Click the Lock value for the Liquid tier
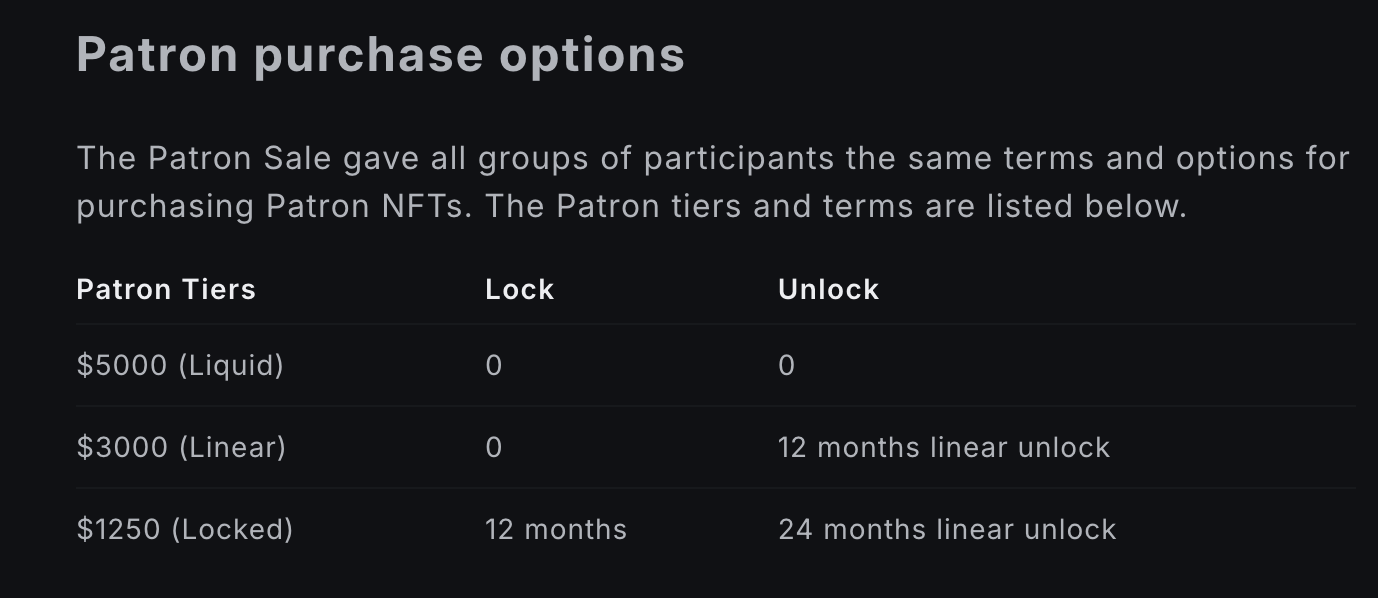 point(494,366)
